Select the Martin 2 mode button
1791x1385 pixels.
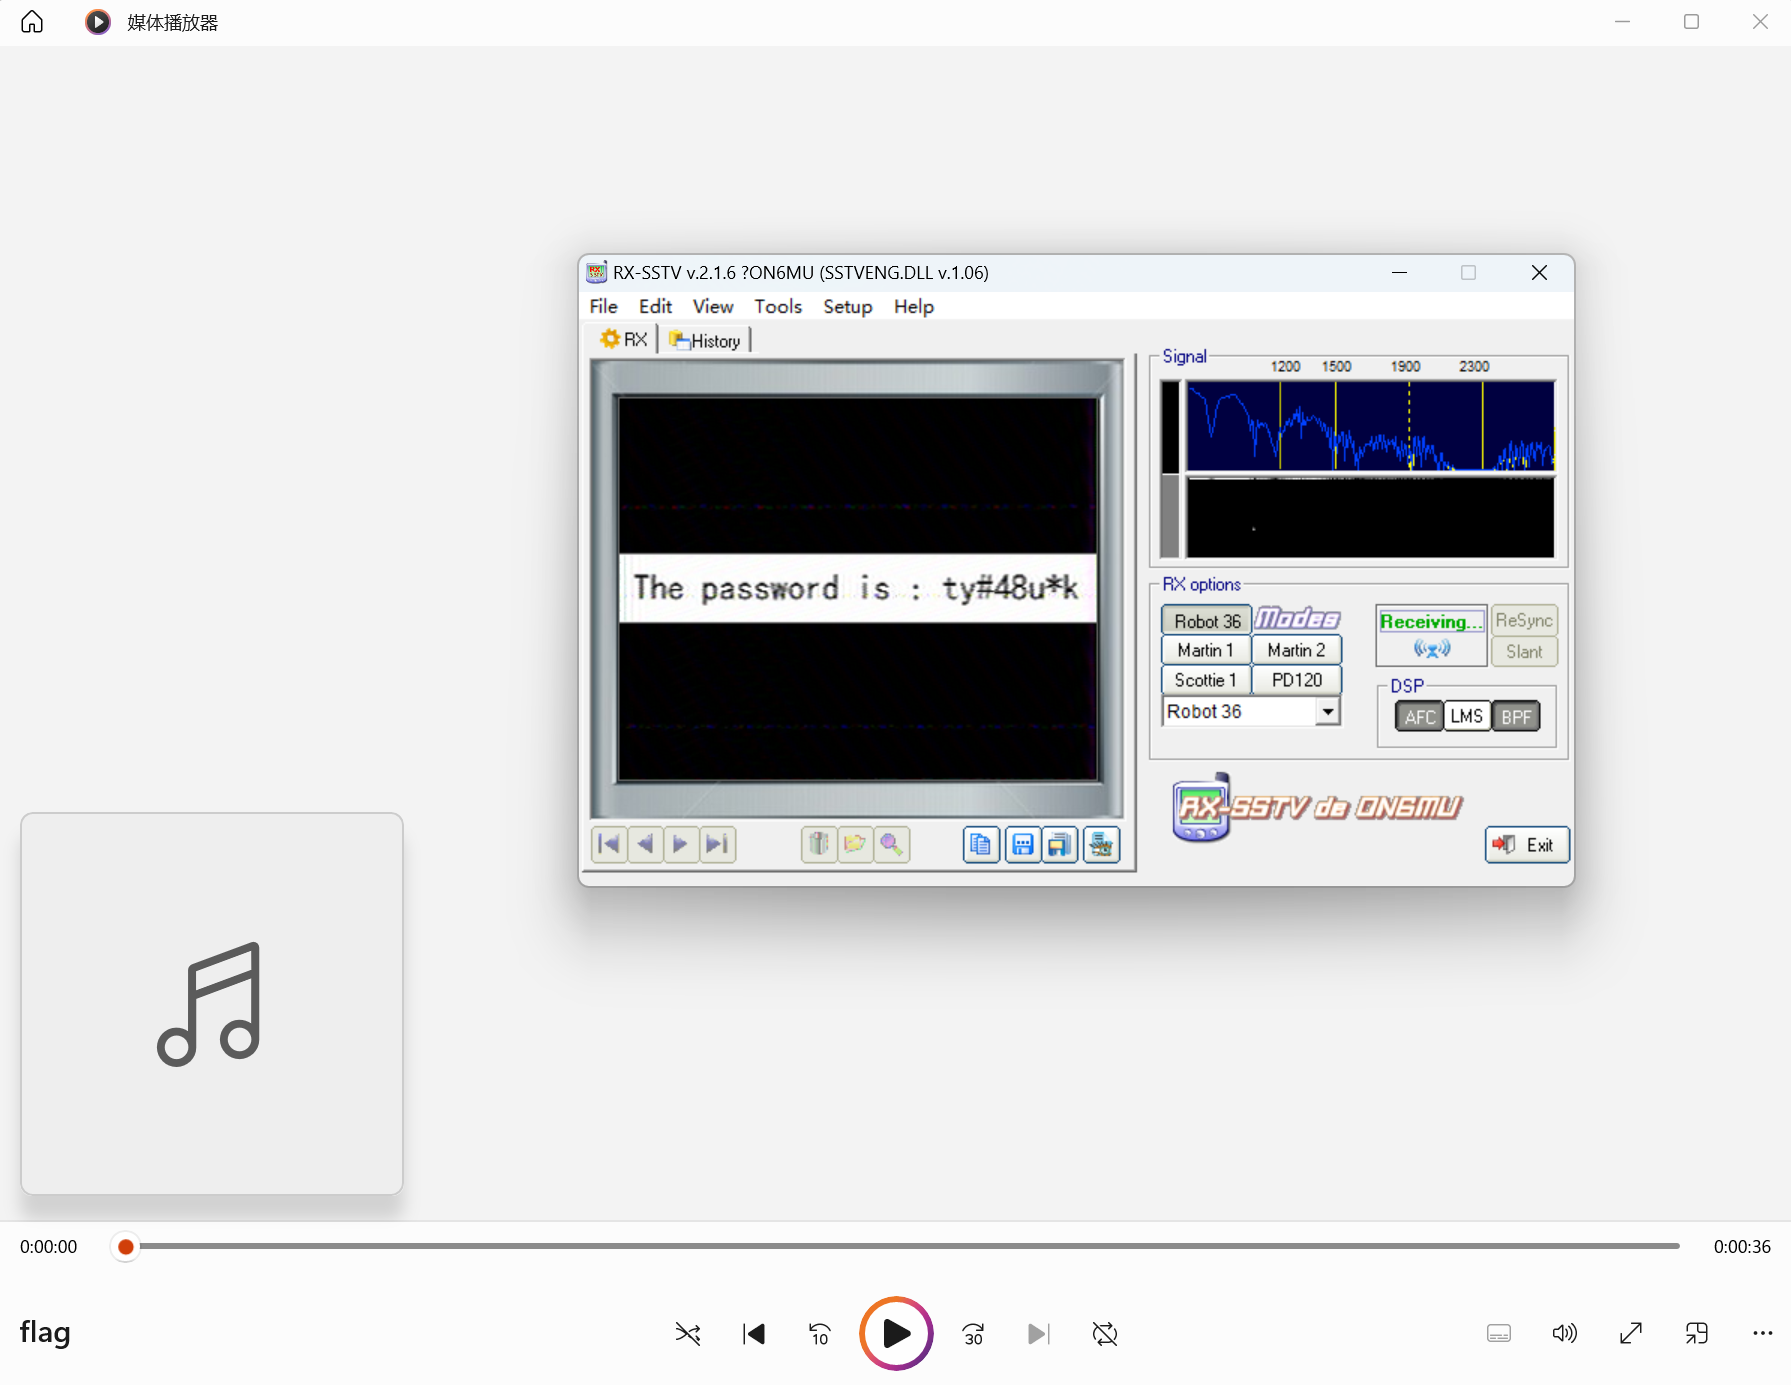click(x=1296, y=650)
